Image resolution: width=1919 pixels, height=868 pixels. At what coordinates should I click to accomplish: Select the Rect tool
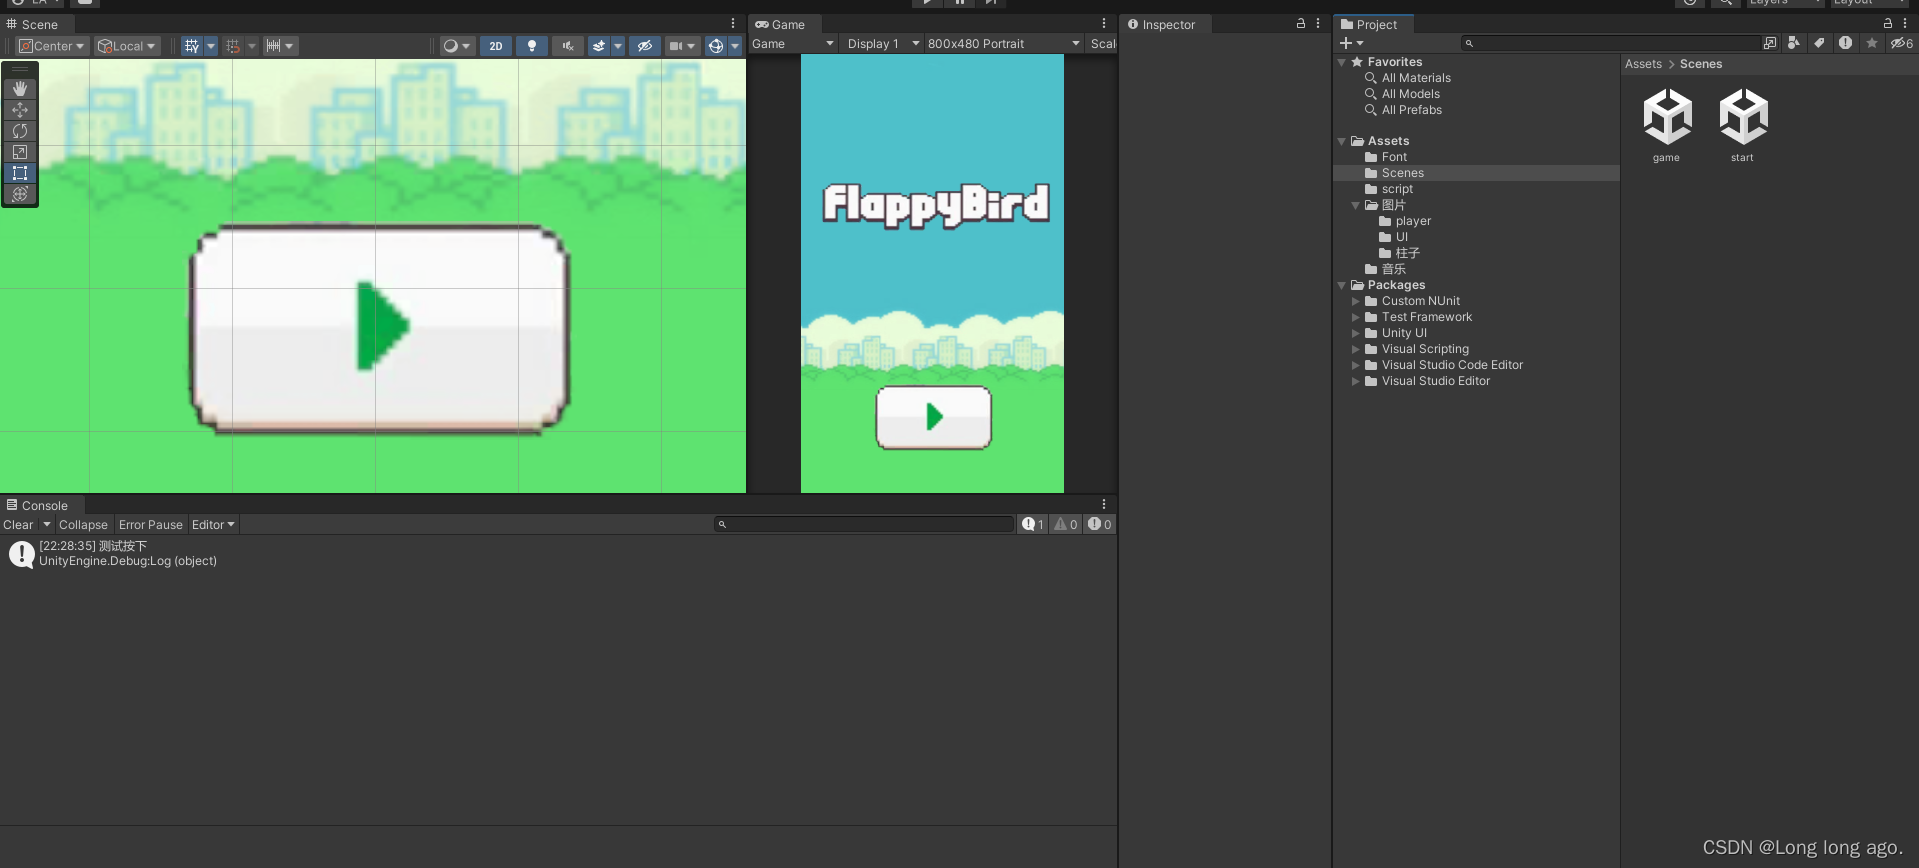[20, 173]
